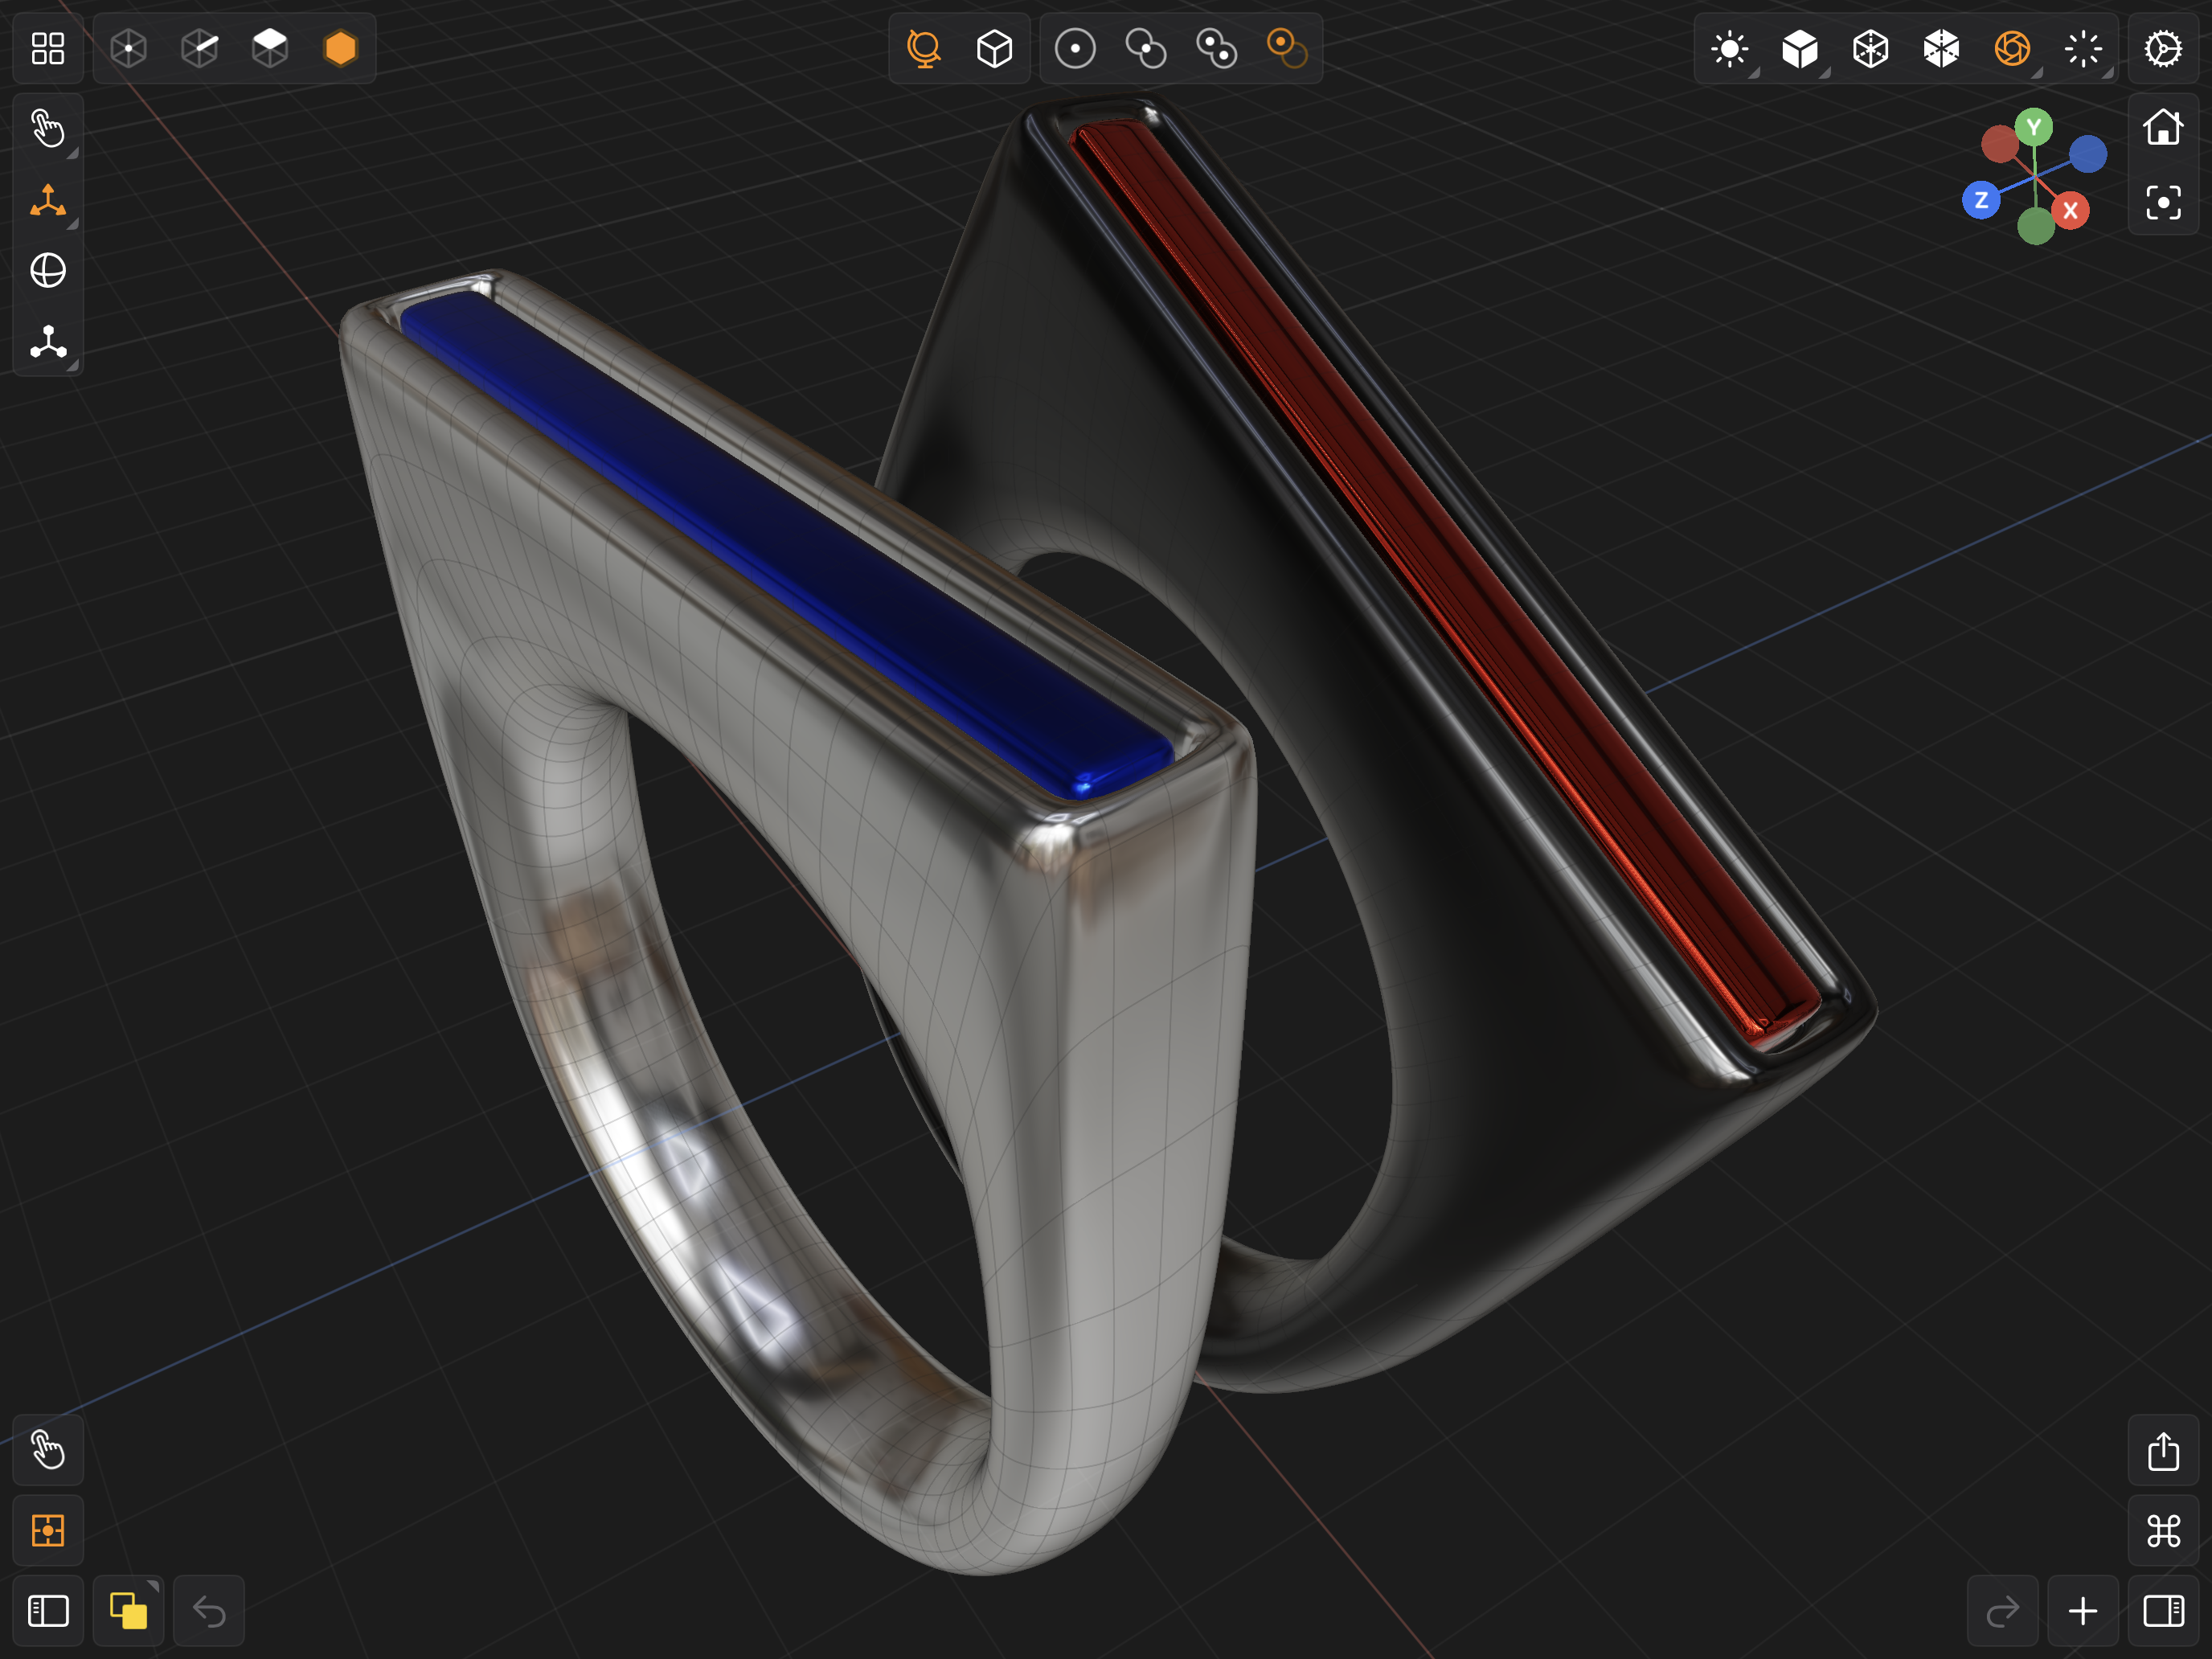2212x1659 pixels.
Task: Open the four-squares grid menu
Action: 48,48
